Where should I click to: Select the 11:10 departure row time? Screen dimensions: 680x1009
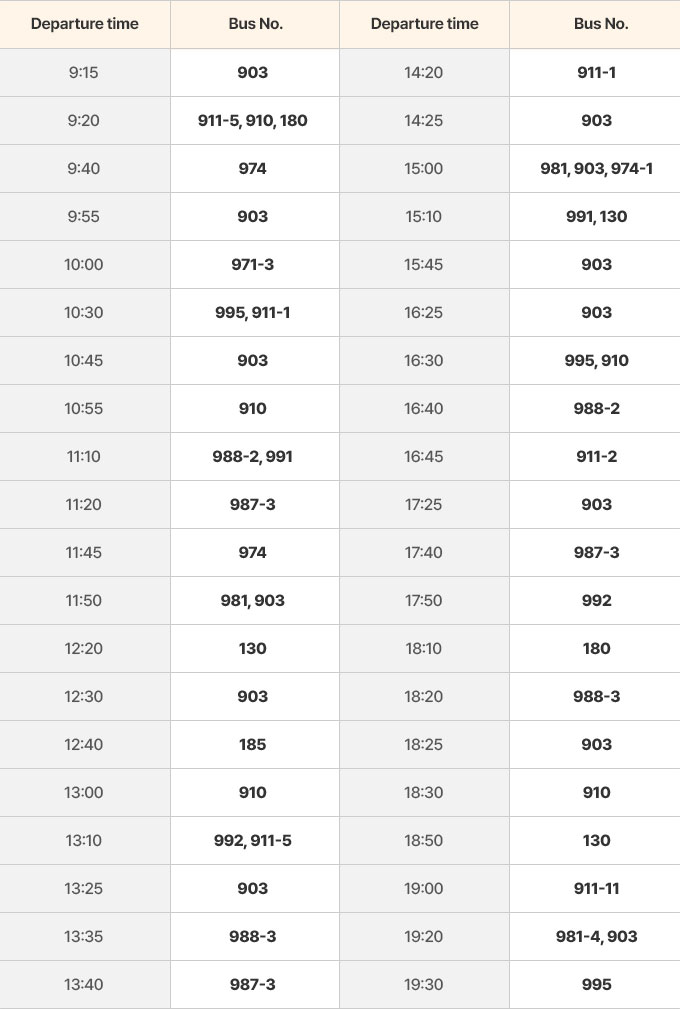tap(85, 457)
